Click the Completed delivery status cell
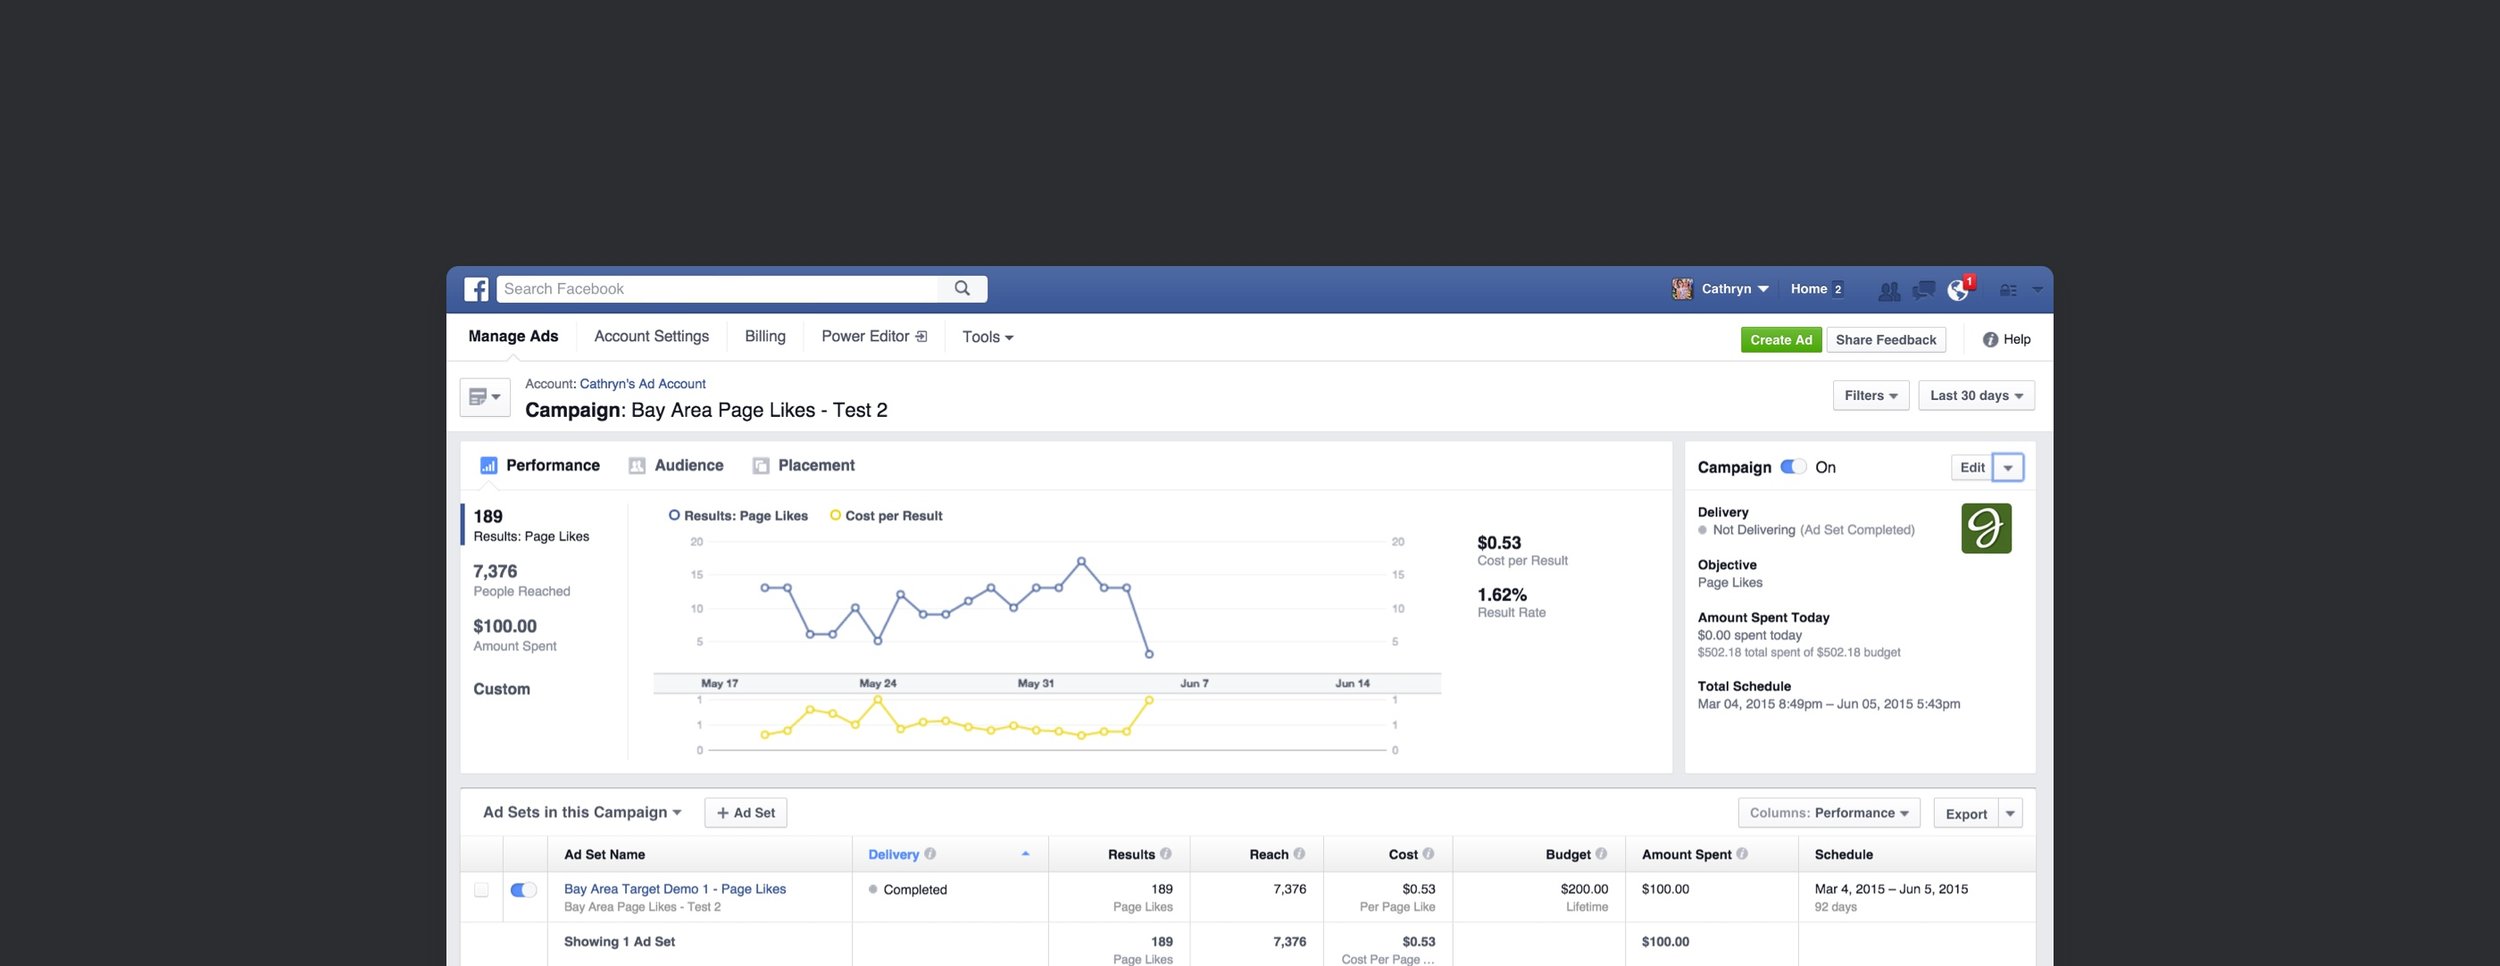This screenshot has height=966, width=2500. click(x=950, y=897)
